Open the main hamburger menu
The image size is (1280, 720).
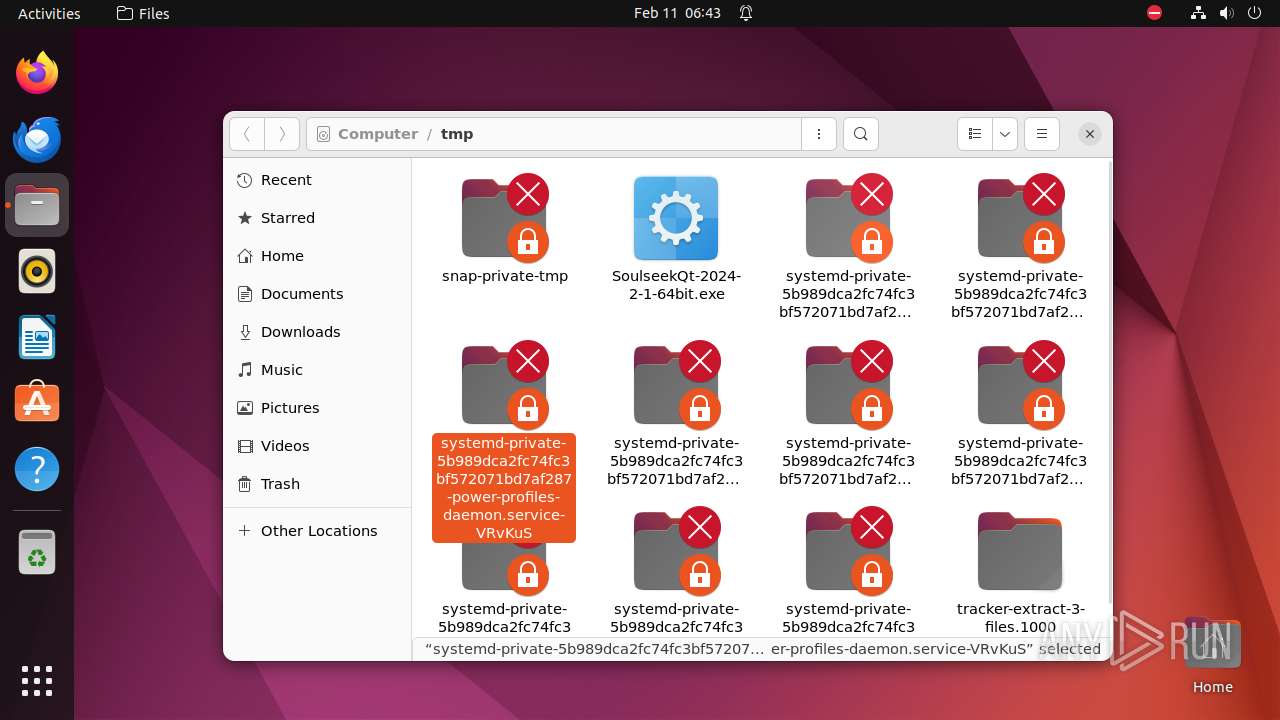(x=1042, y=134)
